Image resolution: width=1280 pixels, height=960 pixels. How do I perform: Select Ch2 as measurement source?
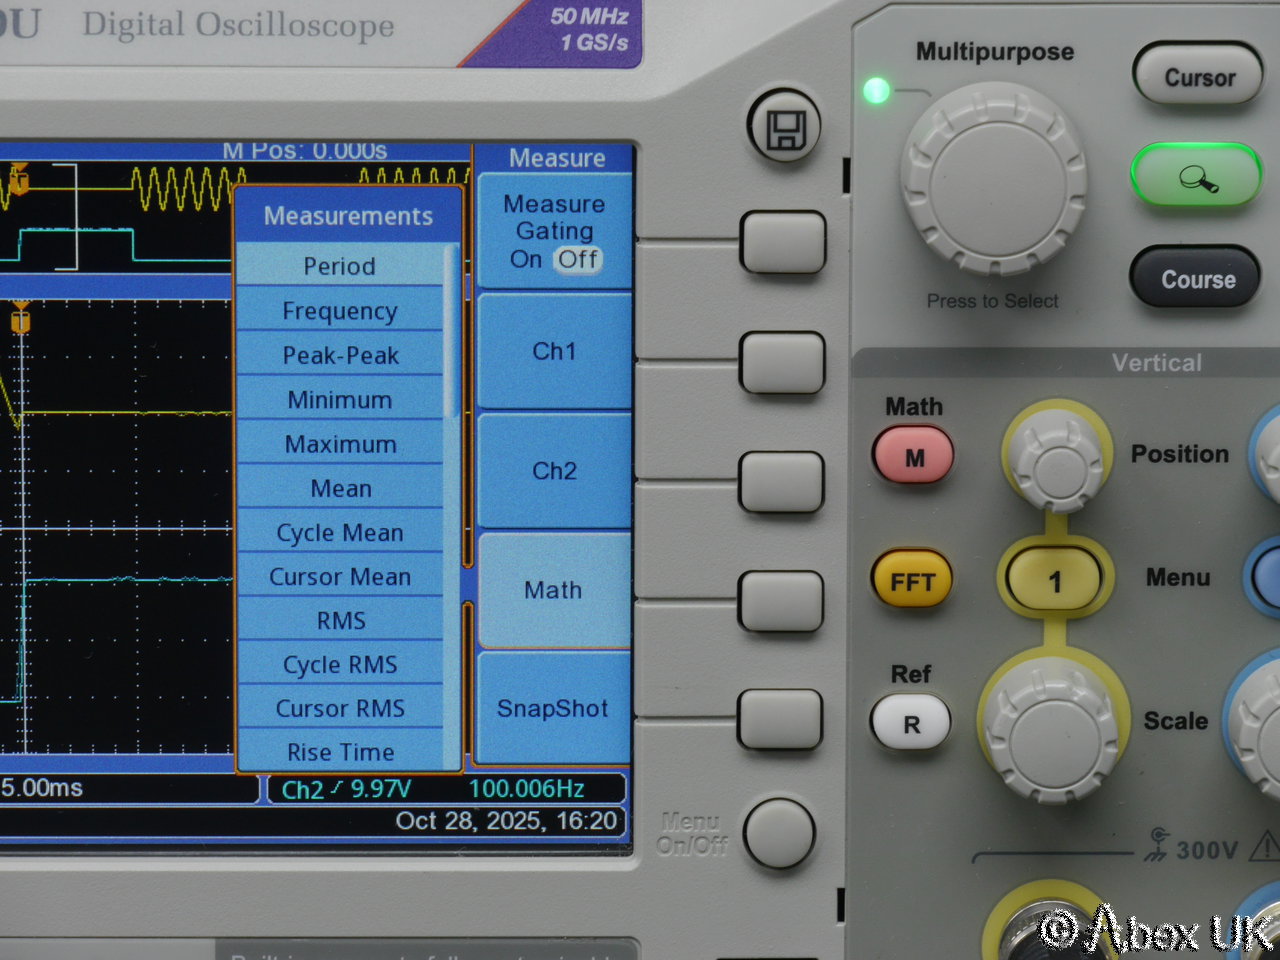coord(554,471)
